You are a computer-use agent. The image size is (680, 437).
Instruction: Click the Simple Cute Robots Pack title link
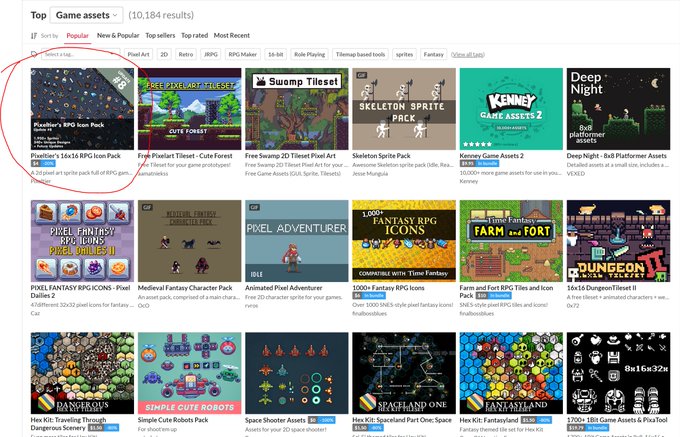(x=173, y=420)
